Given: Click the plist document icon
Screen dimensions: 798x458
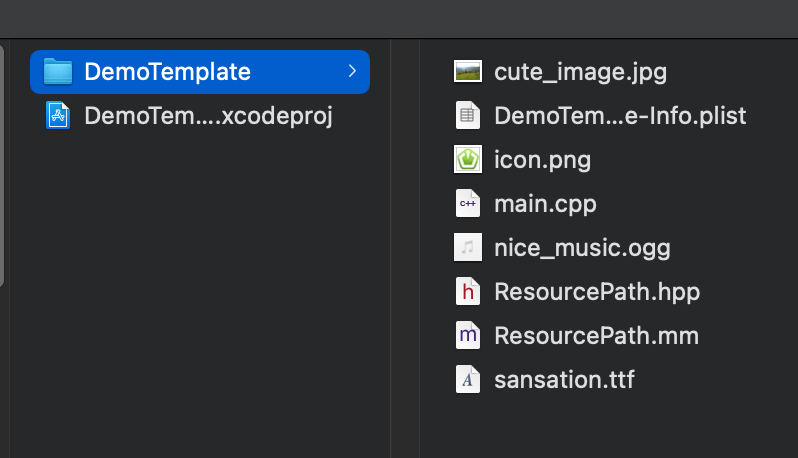Looking at the screenshot, I should pyautogui.click(x=467, y=115).
